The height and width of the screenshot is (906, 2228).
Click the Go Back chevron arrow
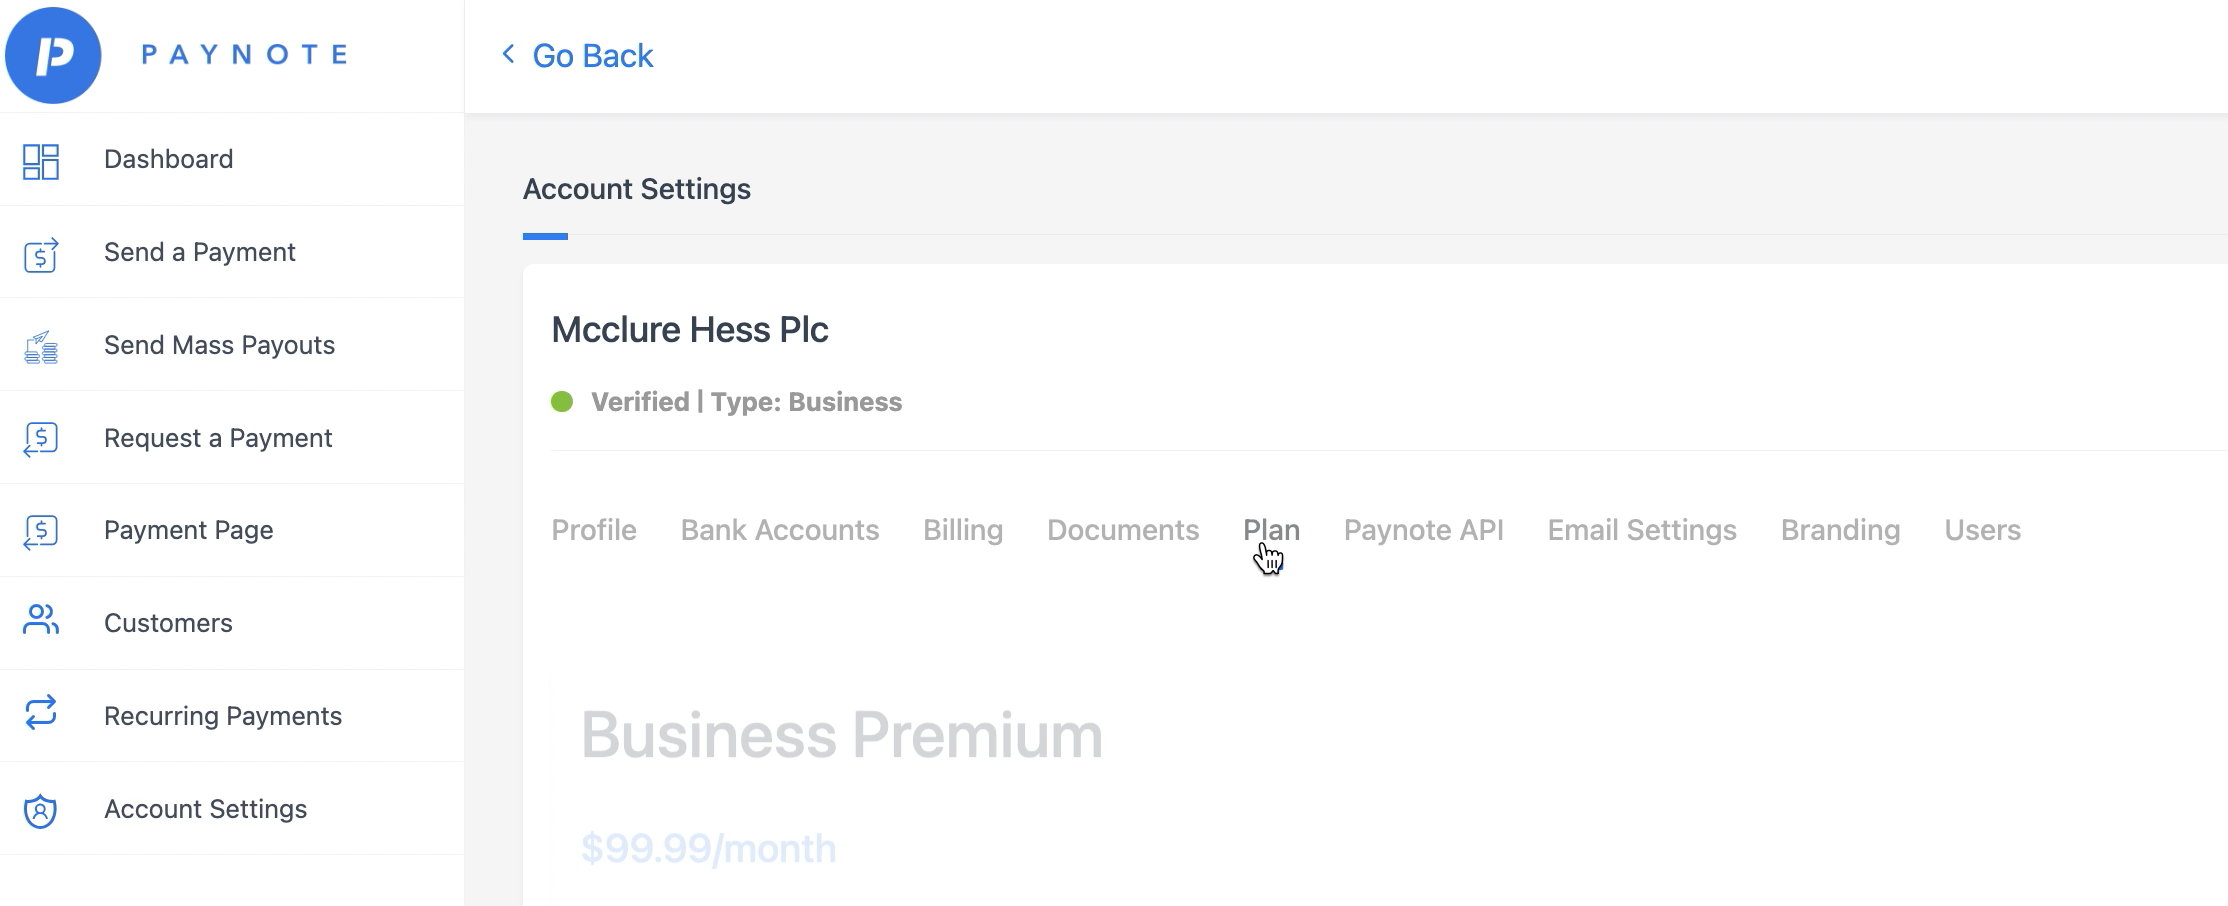click(x=508, y=54)
